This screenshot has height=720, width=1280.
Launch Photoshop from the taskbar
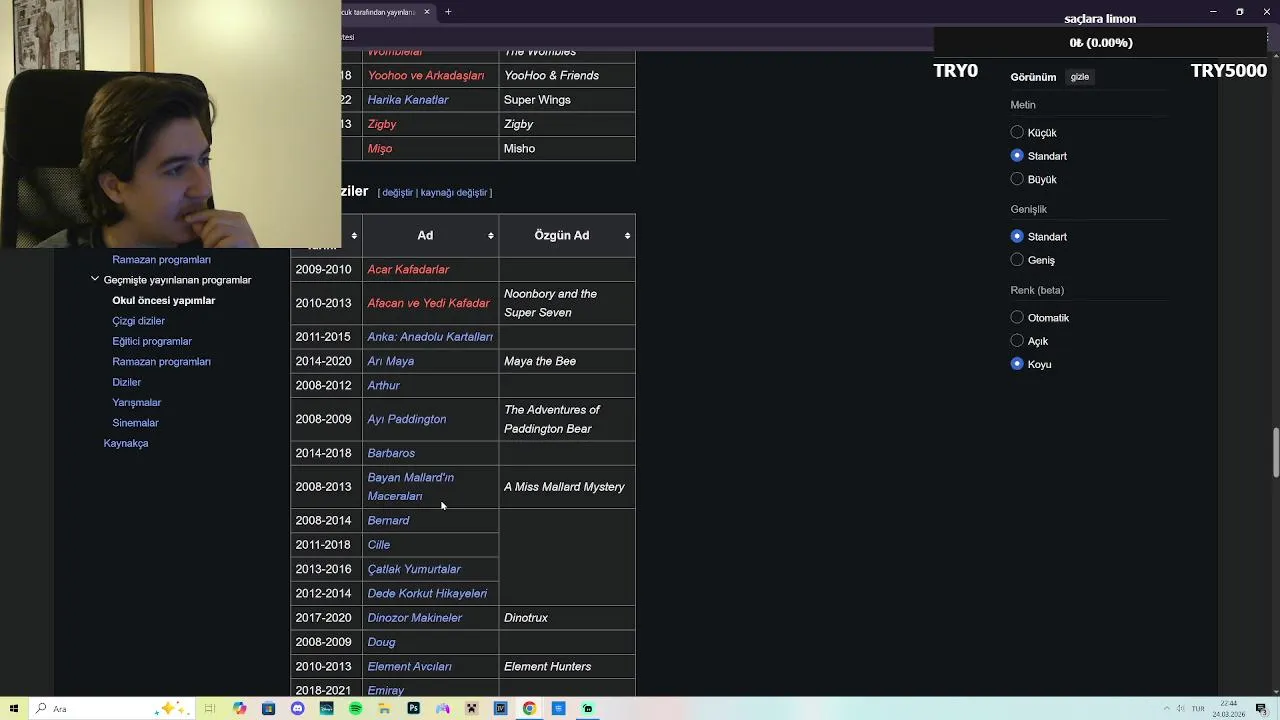click(x=413, y=708)
